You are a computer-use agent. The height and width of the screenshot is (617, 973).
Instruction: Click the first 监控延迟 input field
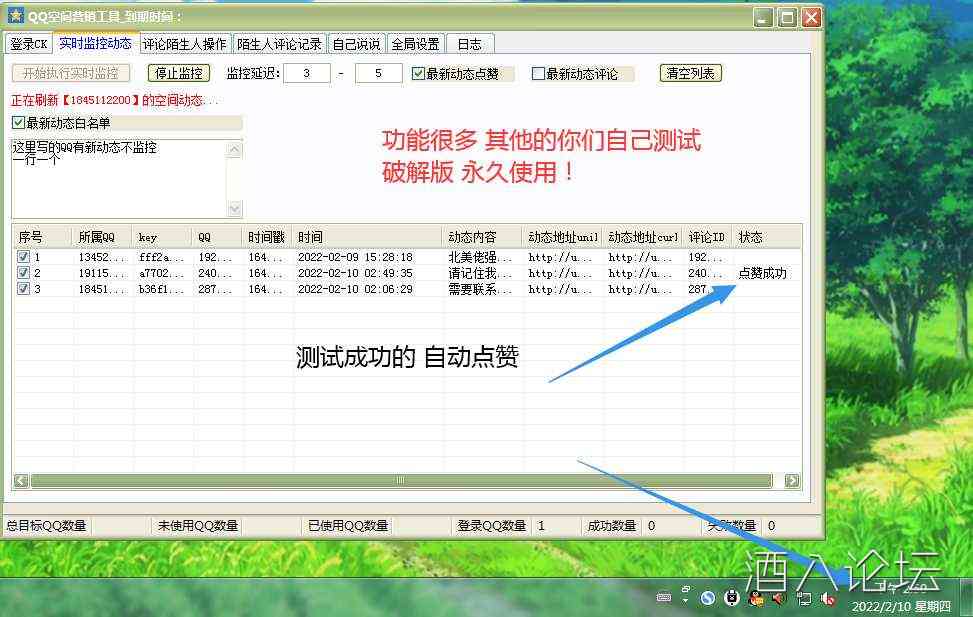click(x=306, y=73)
